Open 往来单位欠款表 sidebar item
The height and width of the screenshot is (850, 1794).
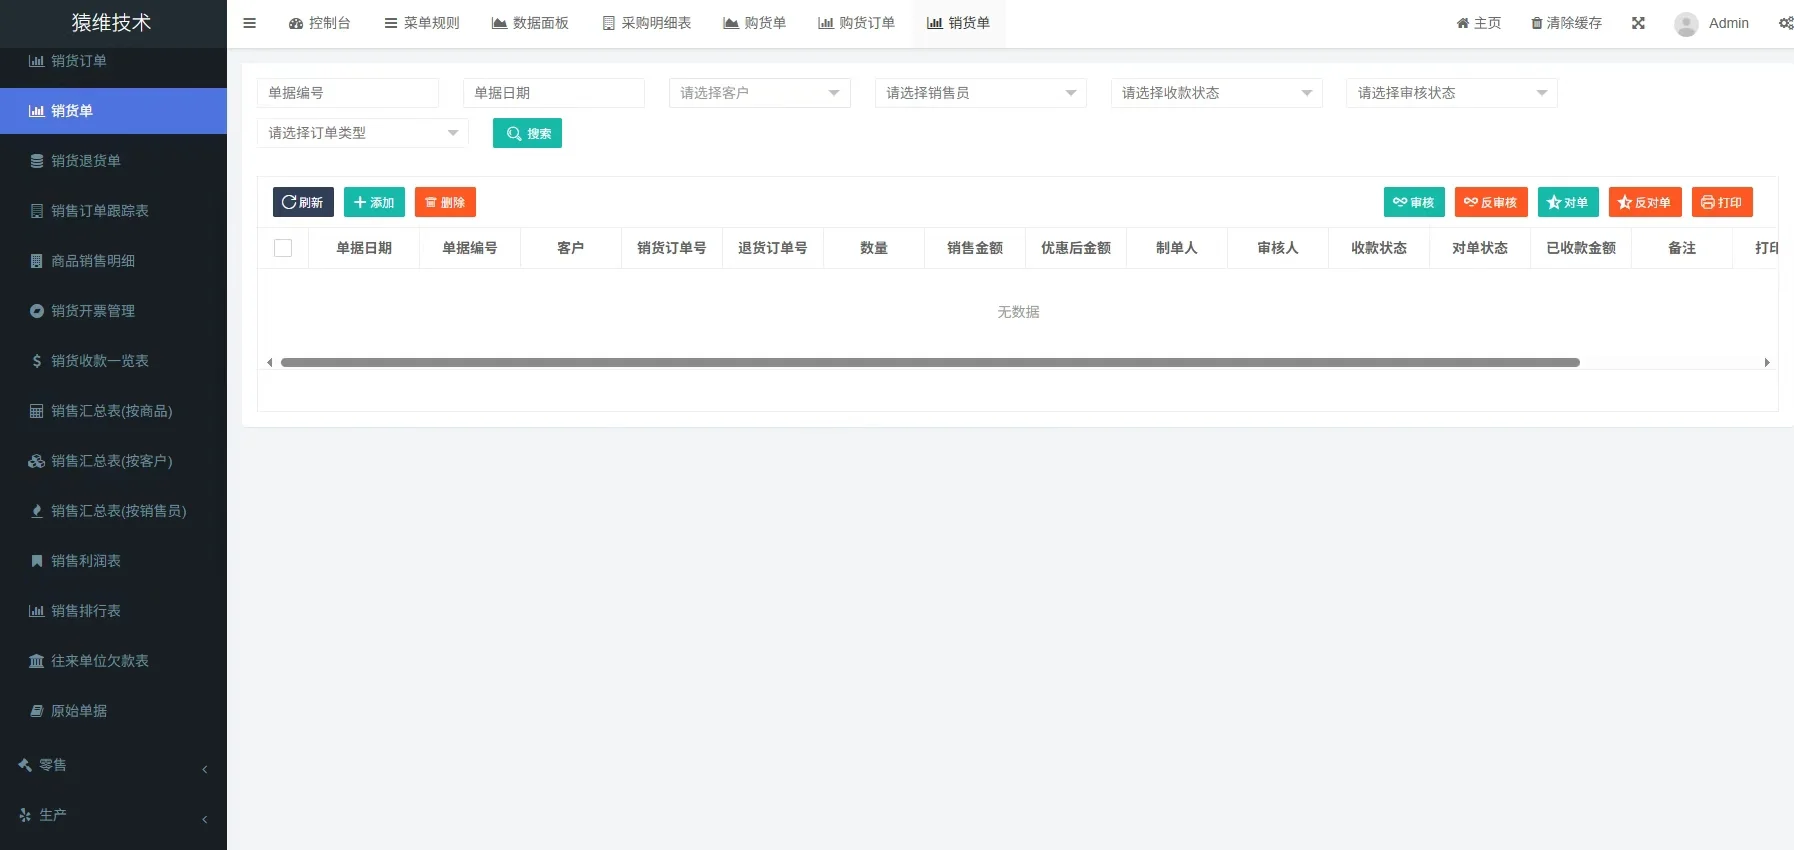pyautogui.click(x=113, y=661)
